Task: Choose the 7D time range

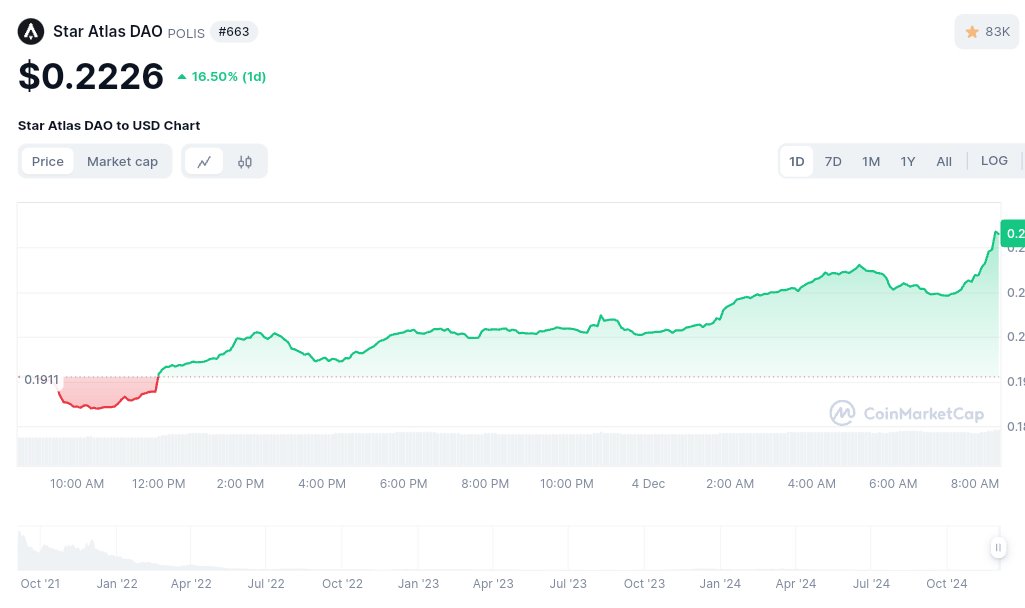Action: click(833, 161)
